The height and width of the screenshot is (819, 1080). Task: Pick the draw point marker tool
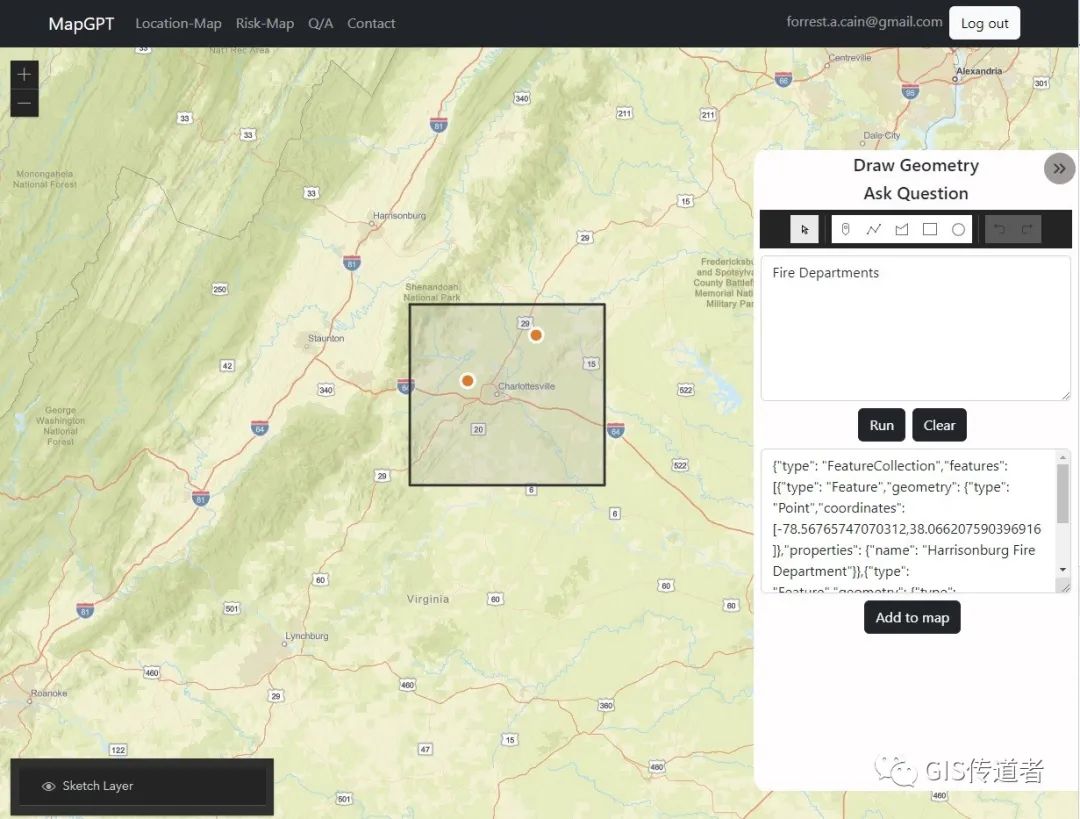tap(845, 229)
